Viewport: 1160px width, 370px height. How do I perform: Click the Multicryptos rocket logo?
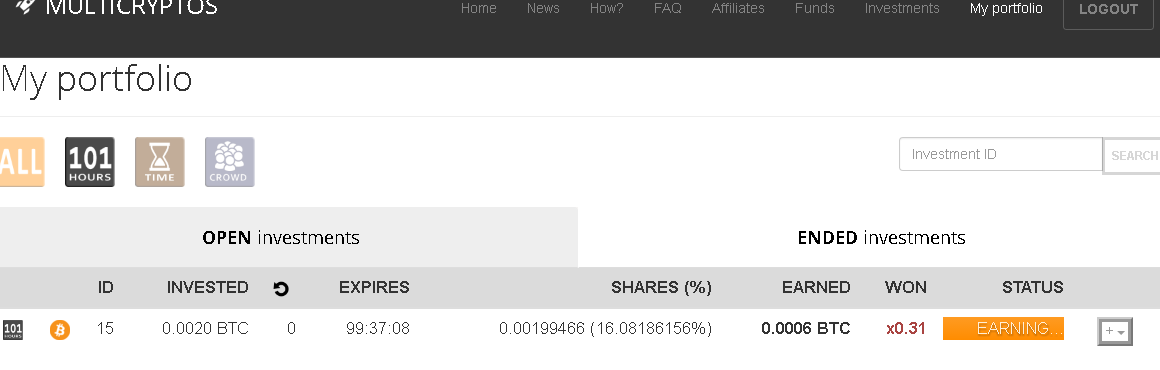pyautogui.click(x=26, y=6)
